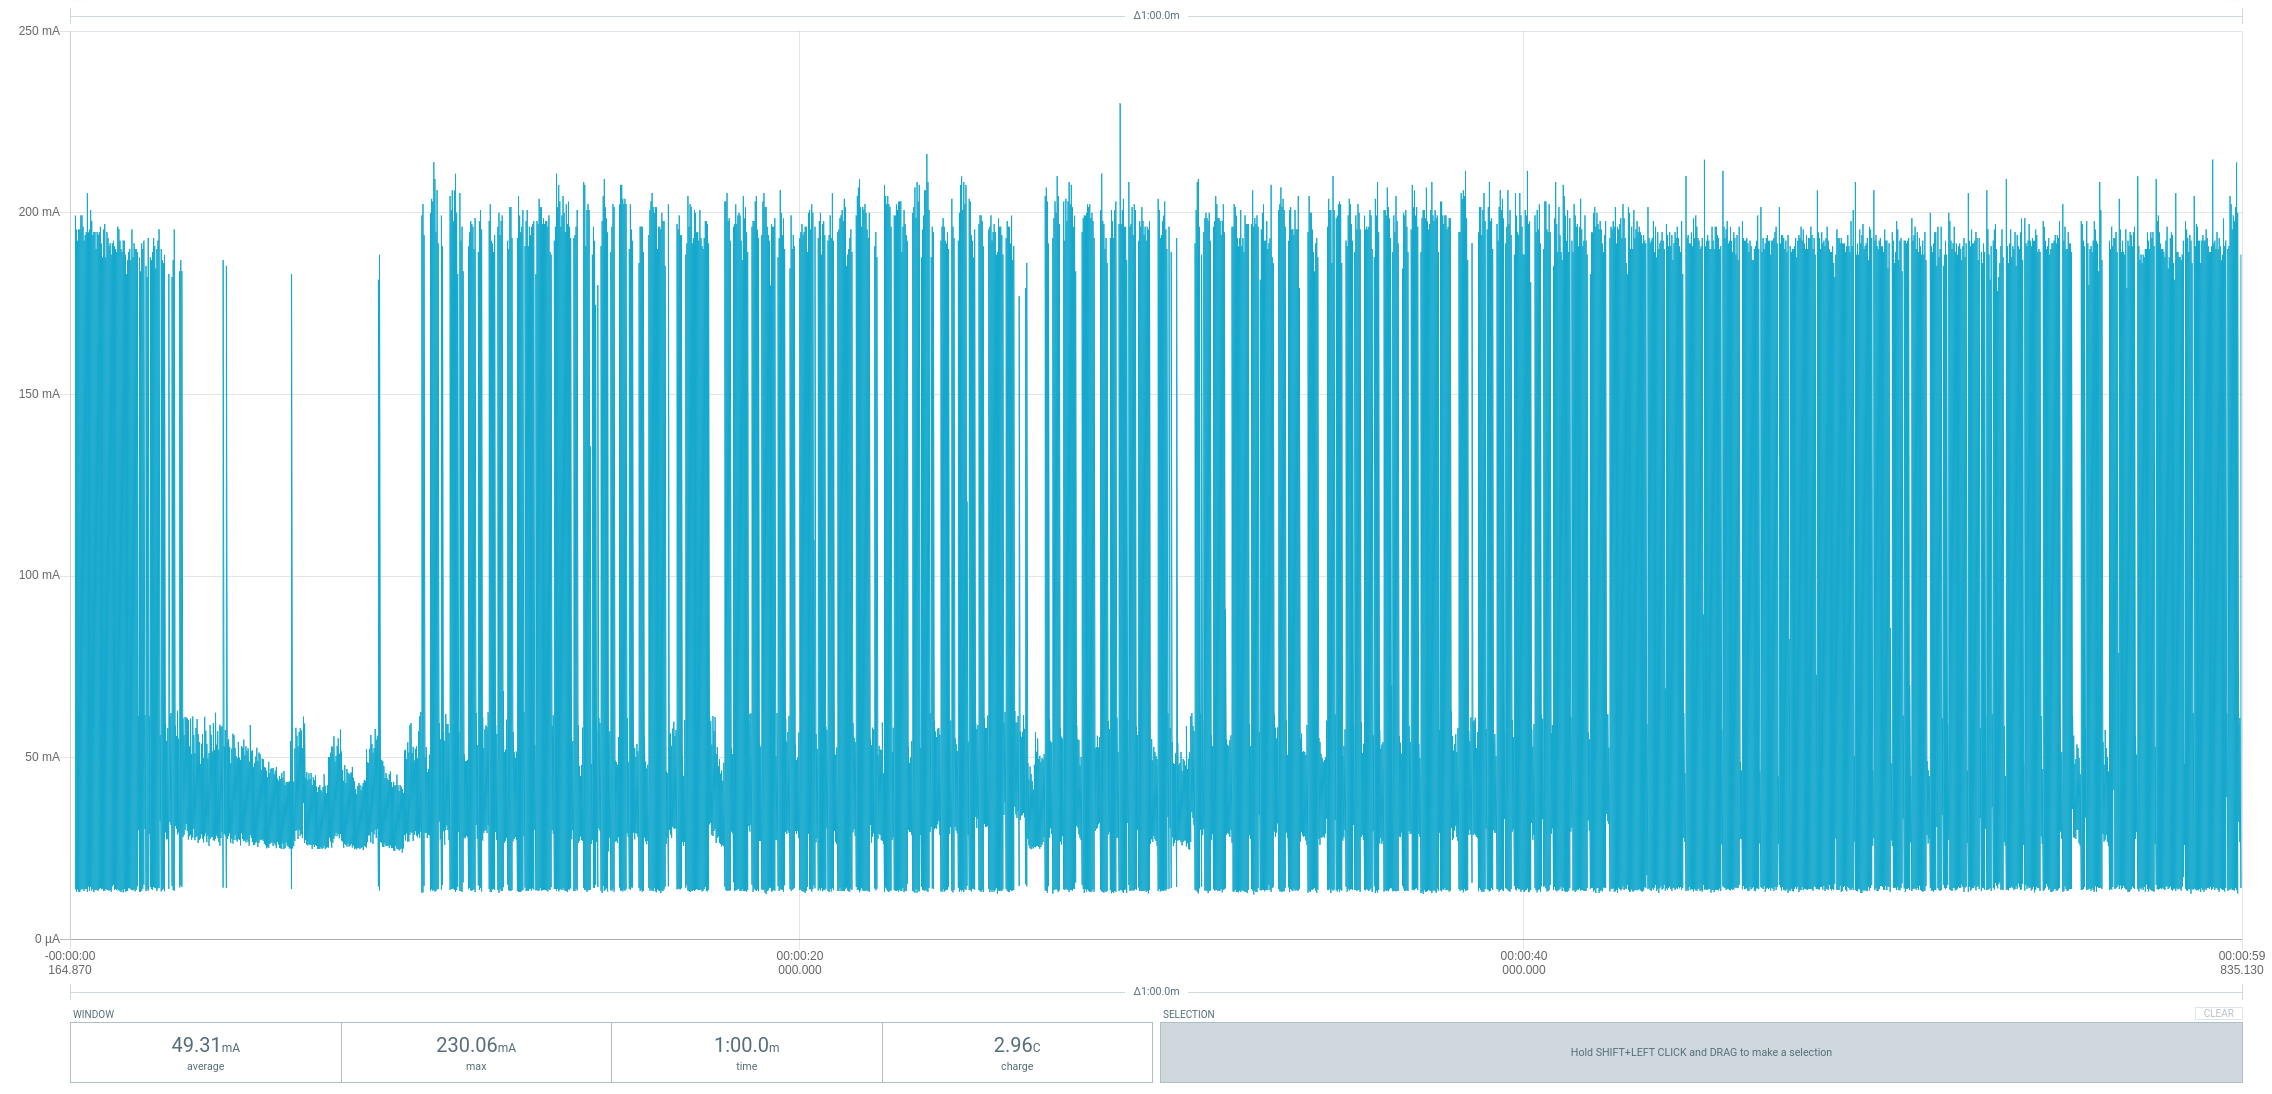The image size is (2272, 1094).
Task: Click the 50 mA y-axis label
Action: [x=42, y=757]
